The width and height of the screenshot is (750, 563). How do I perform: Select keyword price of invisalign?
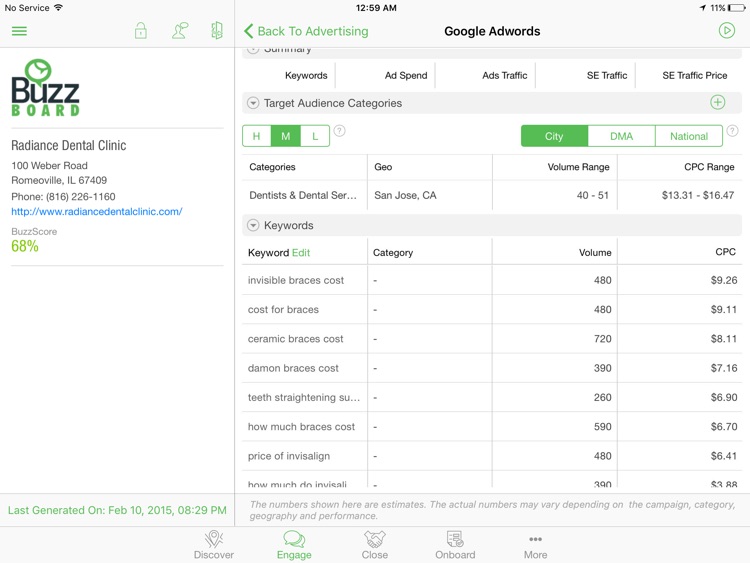pos(288,456)
